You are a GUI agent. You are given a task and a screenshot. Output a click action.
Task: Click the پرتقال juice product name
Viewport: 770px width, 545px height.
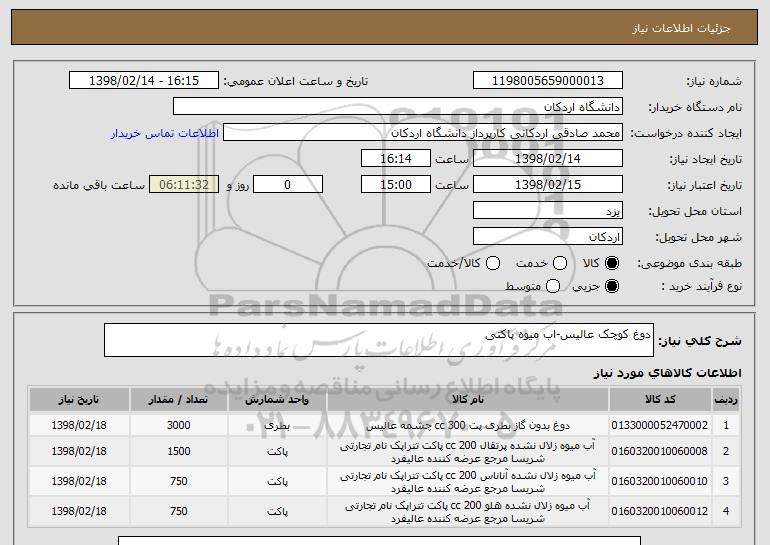[468, 452]
